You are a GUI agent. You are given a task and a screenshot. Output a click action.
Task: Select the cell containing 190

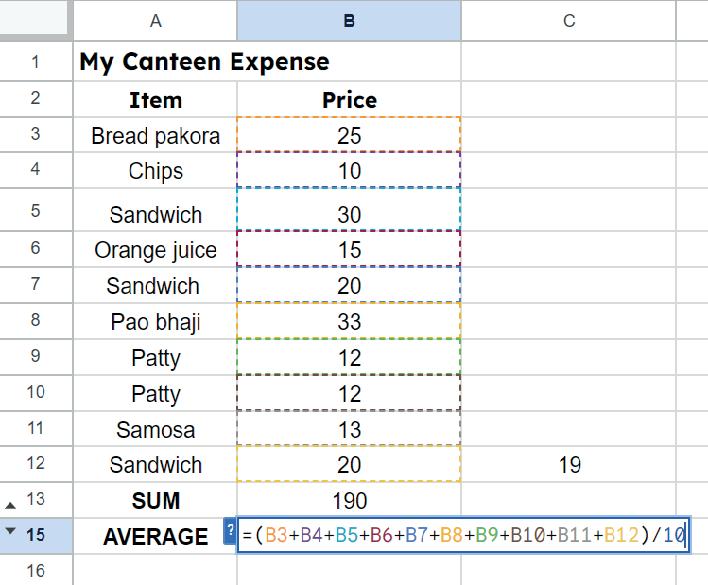pos(349,500)
